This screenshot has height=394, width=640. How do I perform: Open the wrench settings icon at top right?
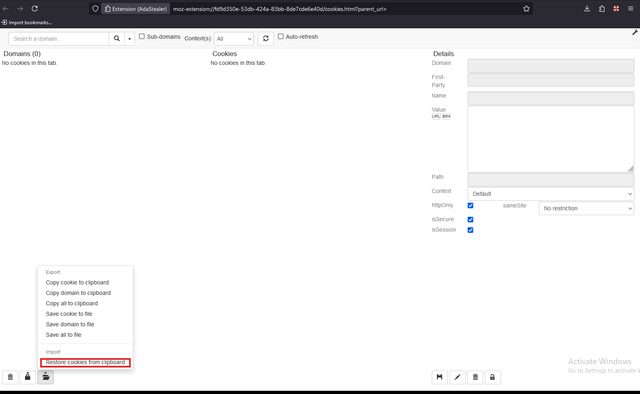click(x=635, y=32)
